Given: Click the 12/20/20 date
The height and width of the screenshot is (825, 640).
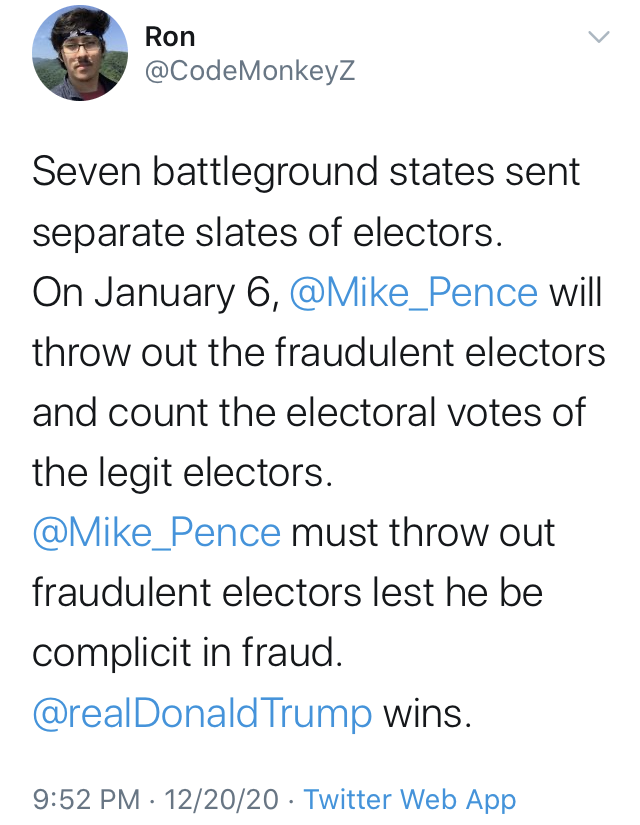Looking at the screenshot, I should (x=221, y=799).
